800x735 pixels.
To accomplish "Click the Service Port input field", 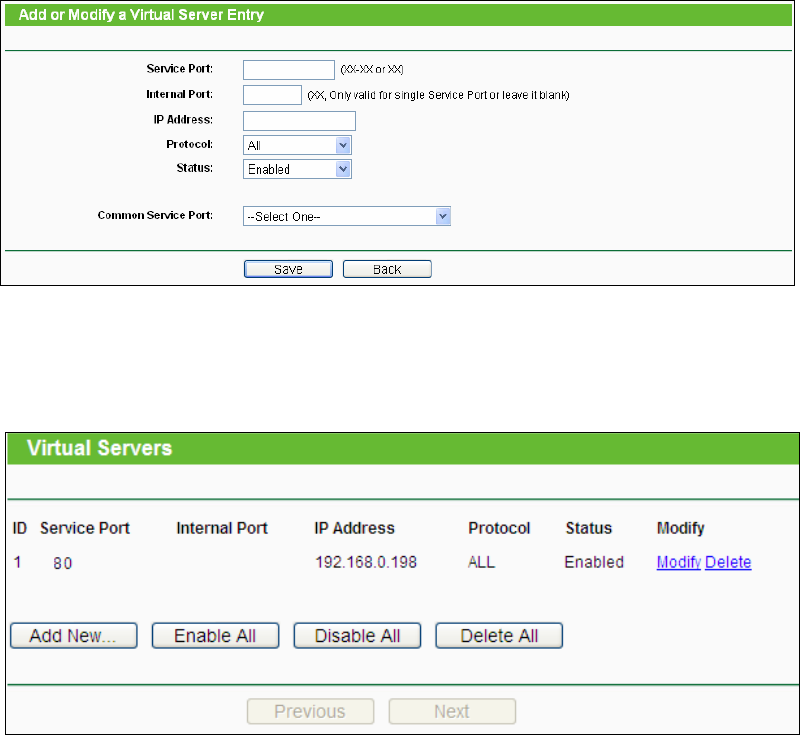I will [x=288, y=70].
